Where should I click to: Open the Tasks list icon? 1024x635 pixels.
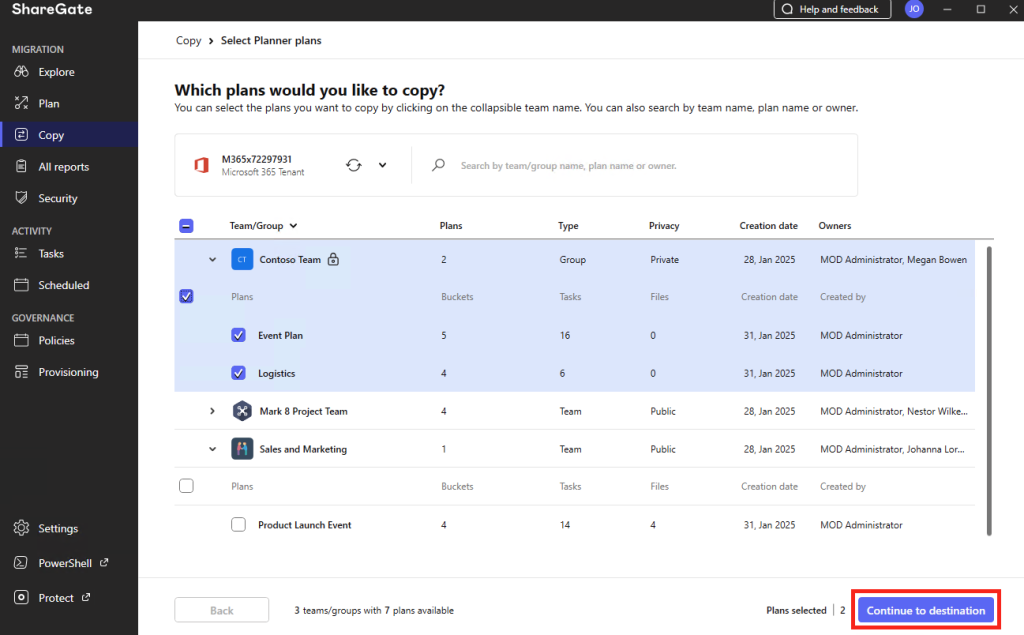pyautogui.click(x=21, y=253)
